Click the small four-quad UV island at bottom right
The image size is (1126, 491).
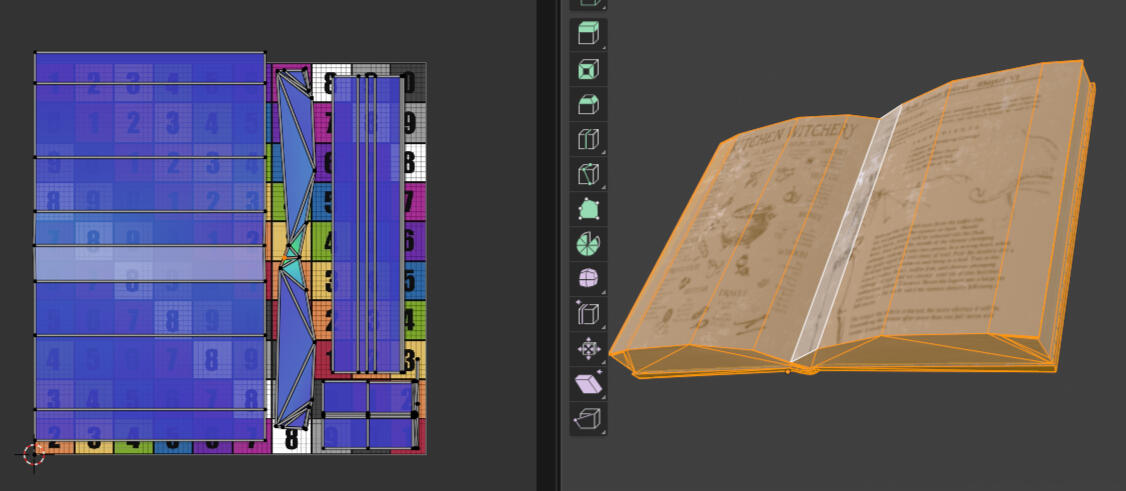click(x=368, y=415)
